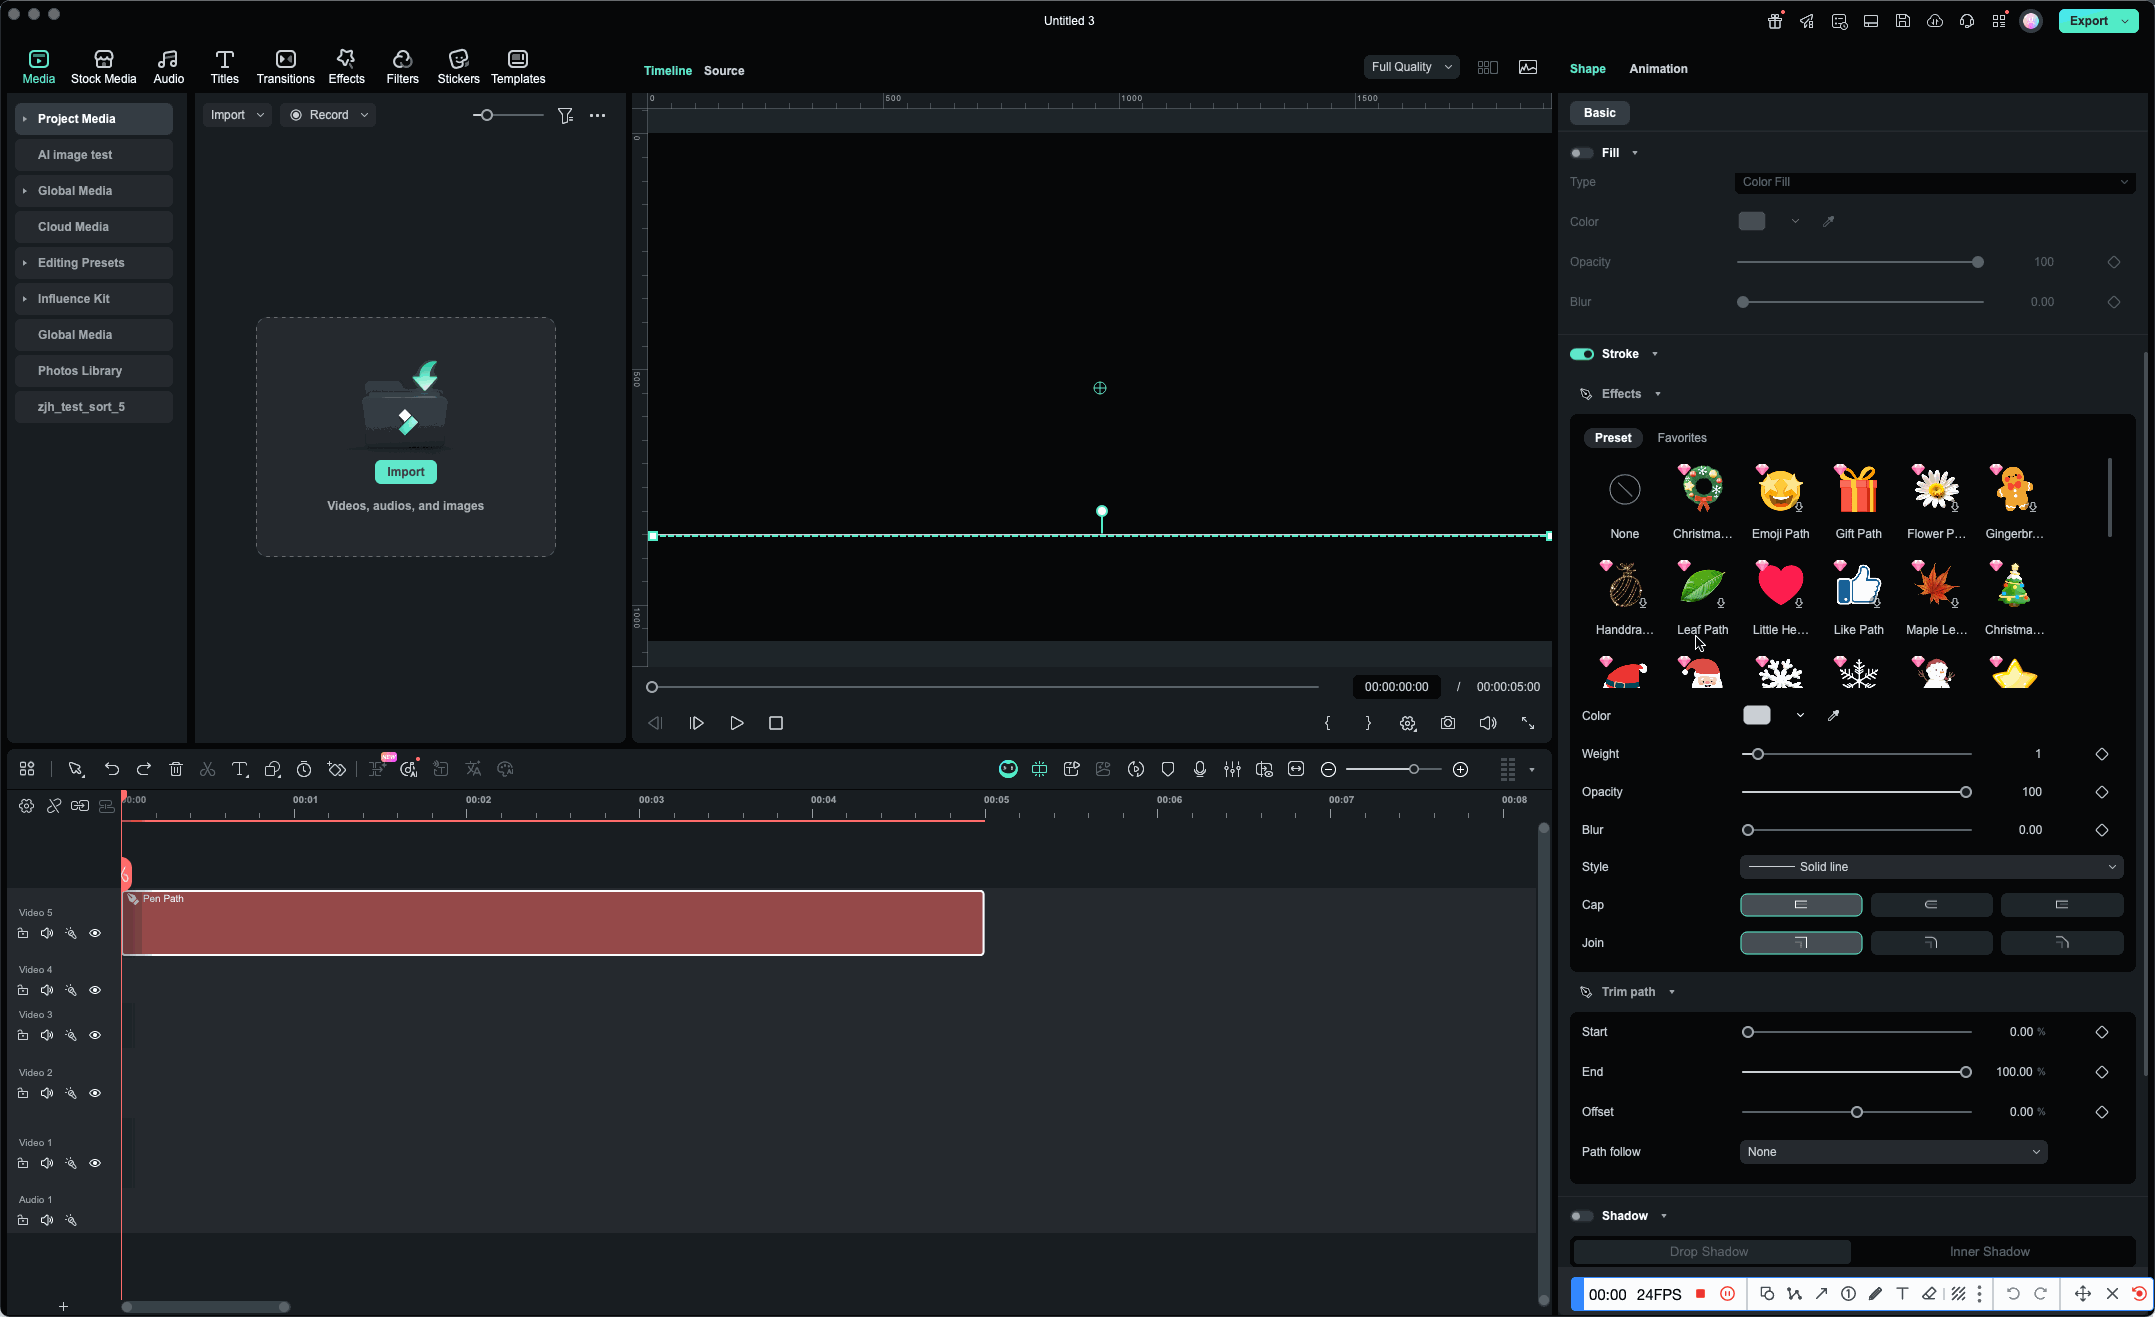2155x1317 pixels.
Task: Click the split scissors tool in timeline toolbar
Action: pyautogui.click(x=208, y=769)
